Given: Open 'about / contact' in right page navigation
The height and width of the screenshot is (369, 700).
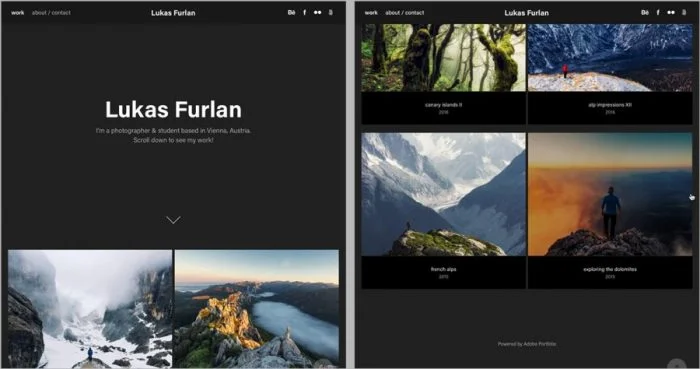Looking at the screenshot, I should [x=405, y=13].
